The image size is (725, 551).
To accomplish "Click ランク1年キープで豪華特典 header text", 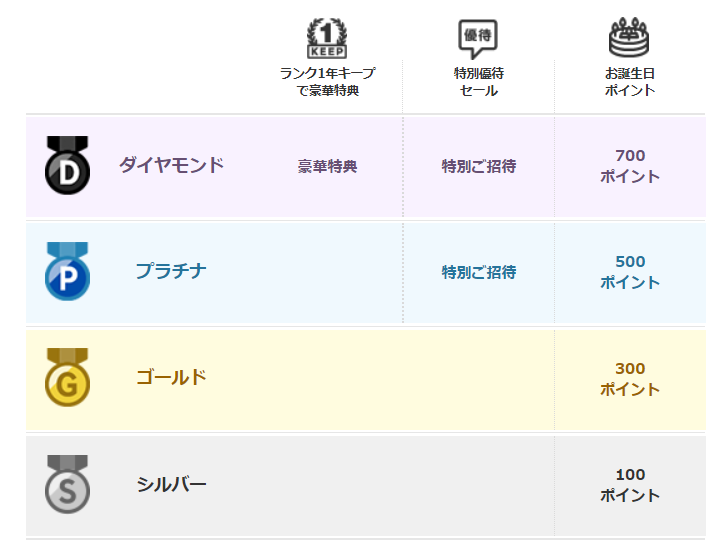I will tap(327, 82).
